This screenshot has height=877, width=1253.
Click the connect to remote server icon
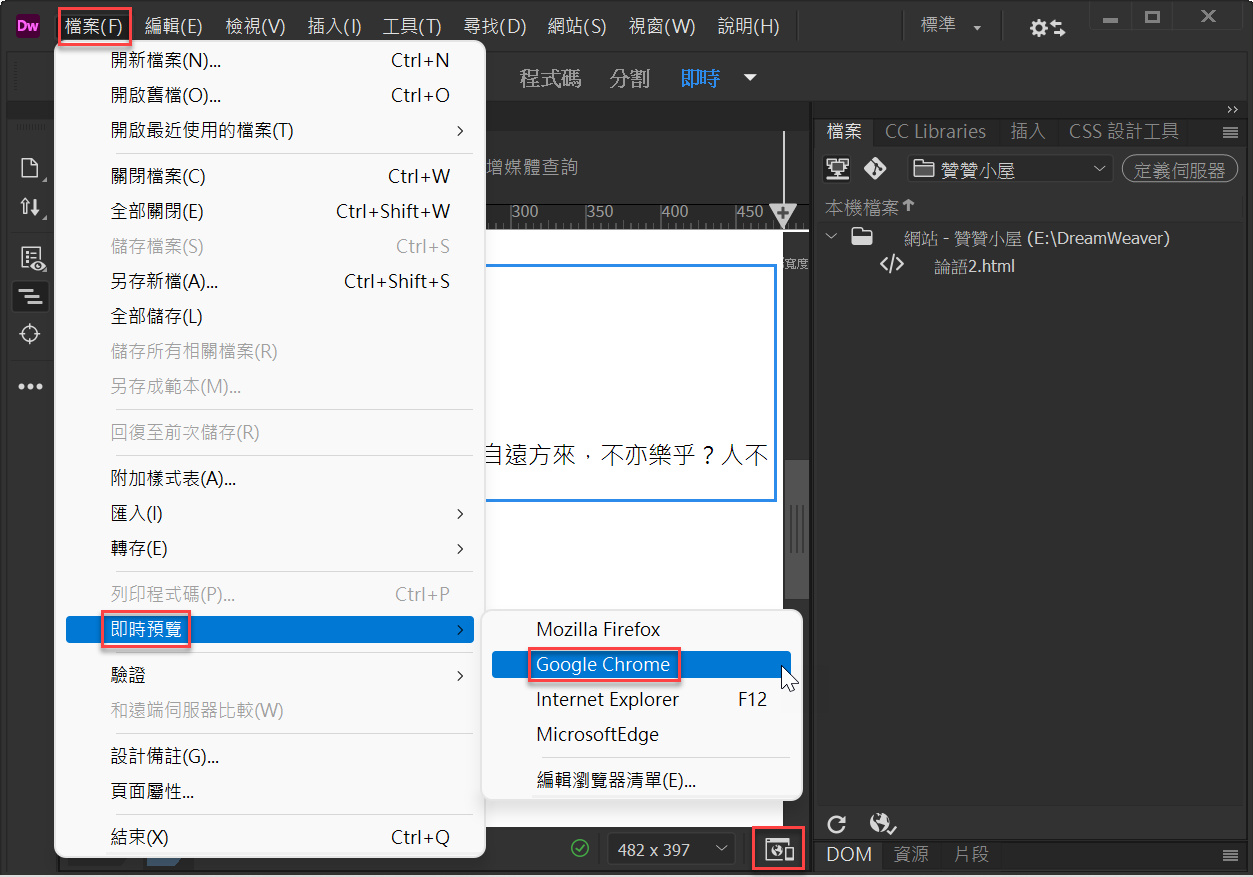837,169
